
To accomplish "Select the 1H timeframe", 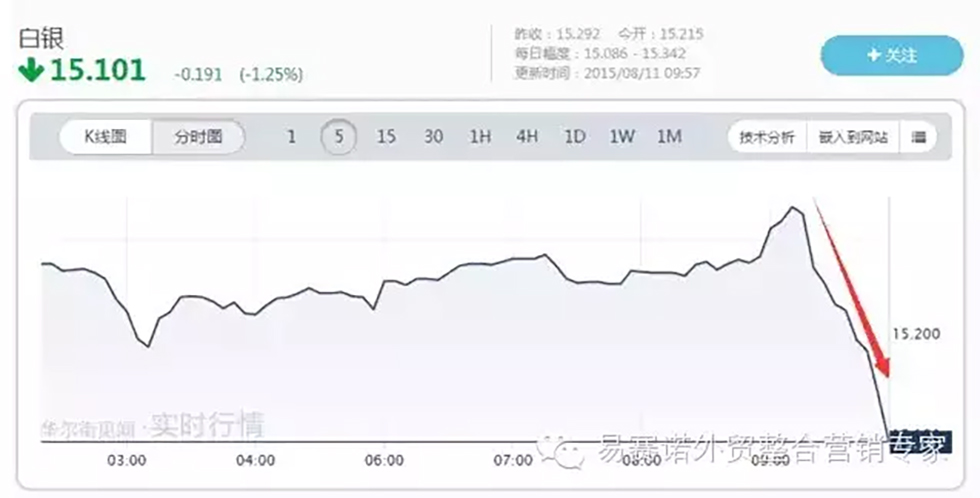I will (480, 138).
